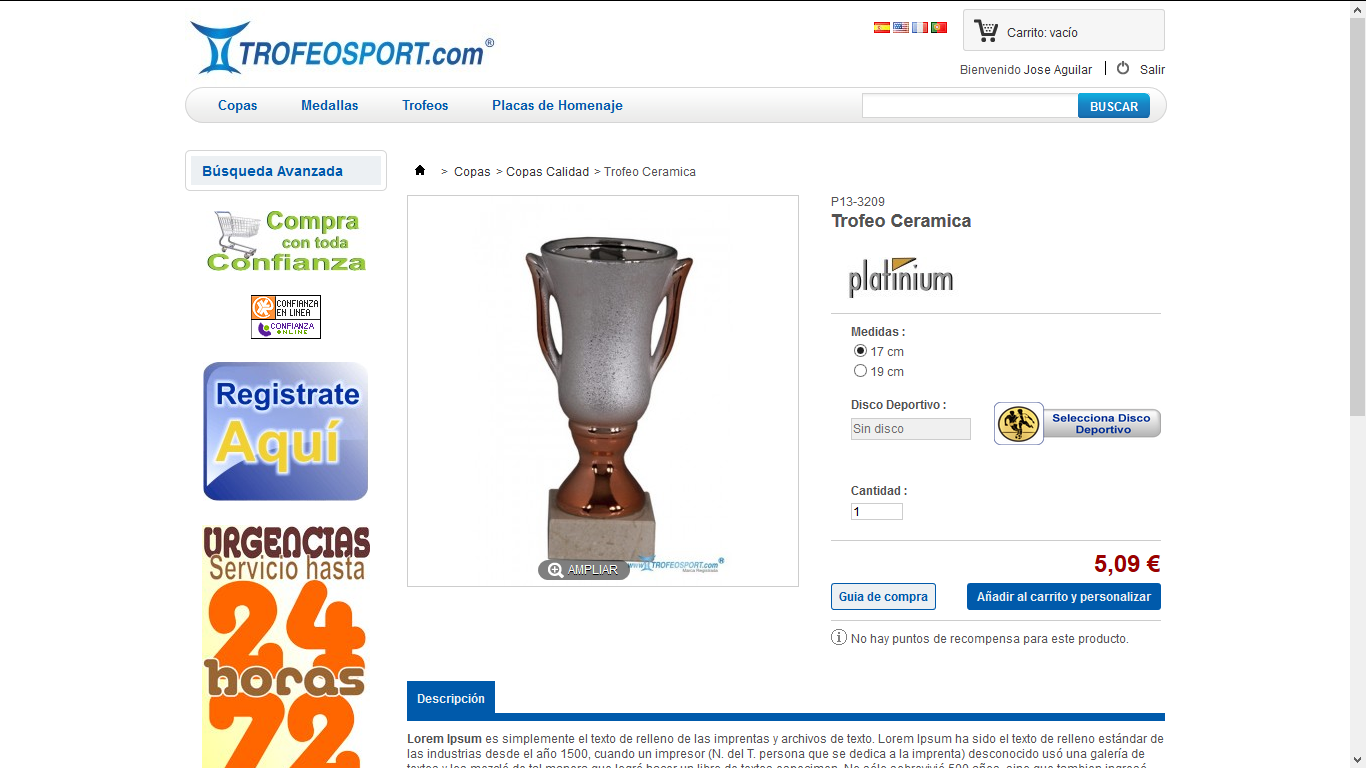The image size is (1366, 768).
Task: Switch to the Descripción tab
Action: point(451,699)
